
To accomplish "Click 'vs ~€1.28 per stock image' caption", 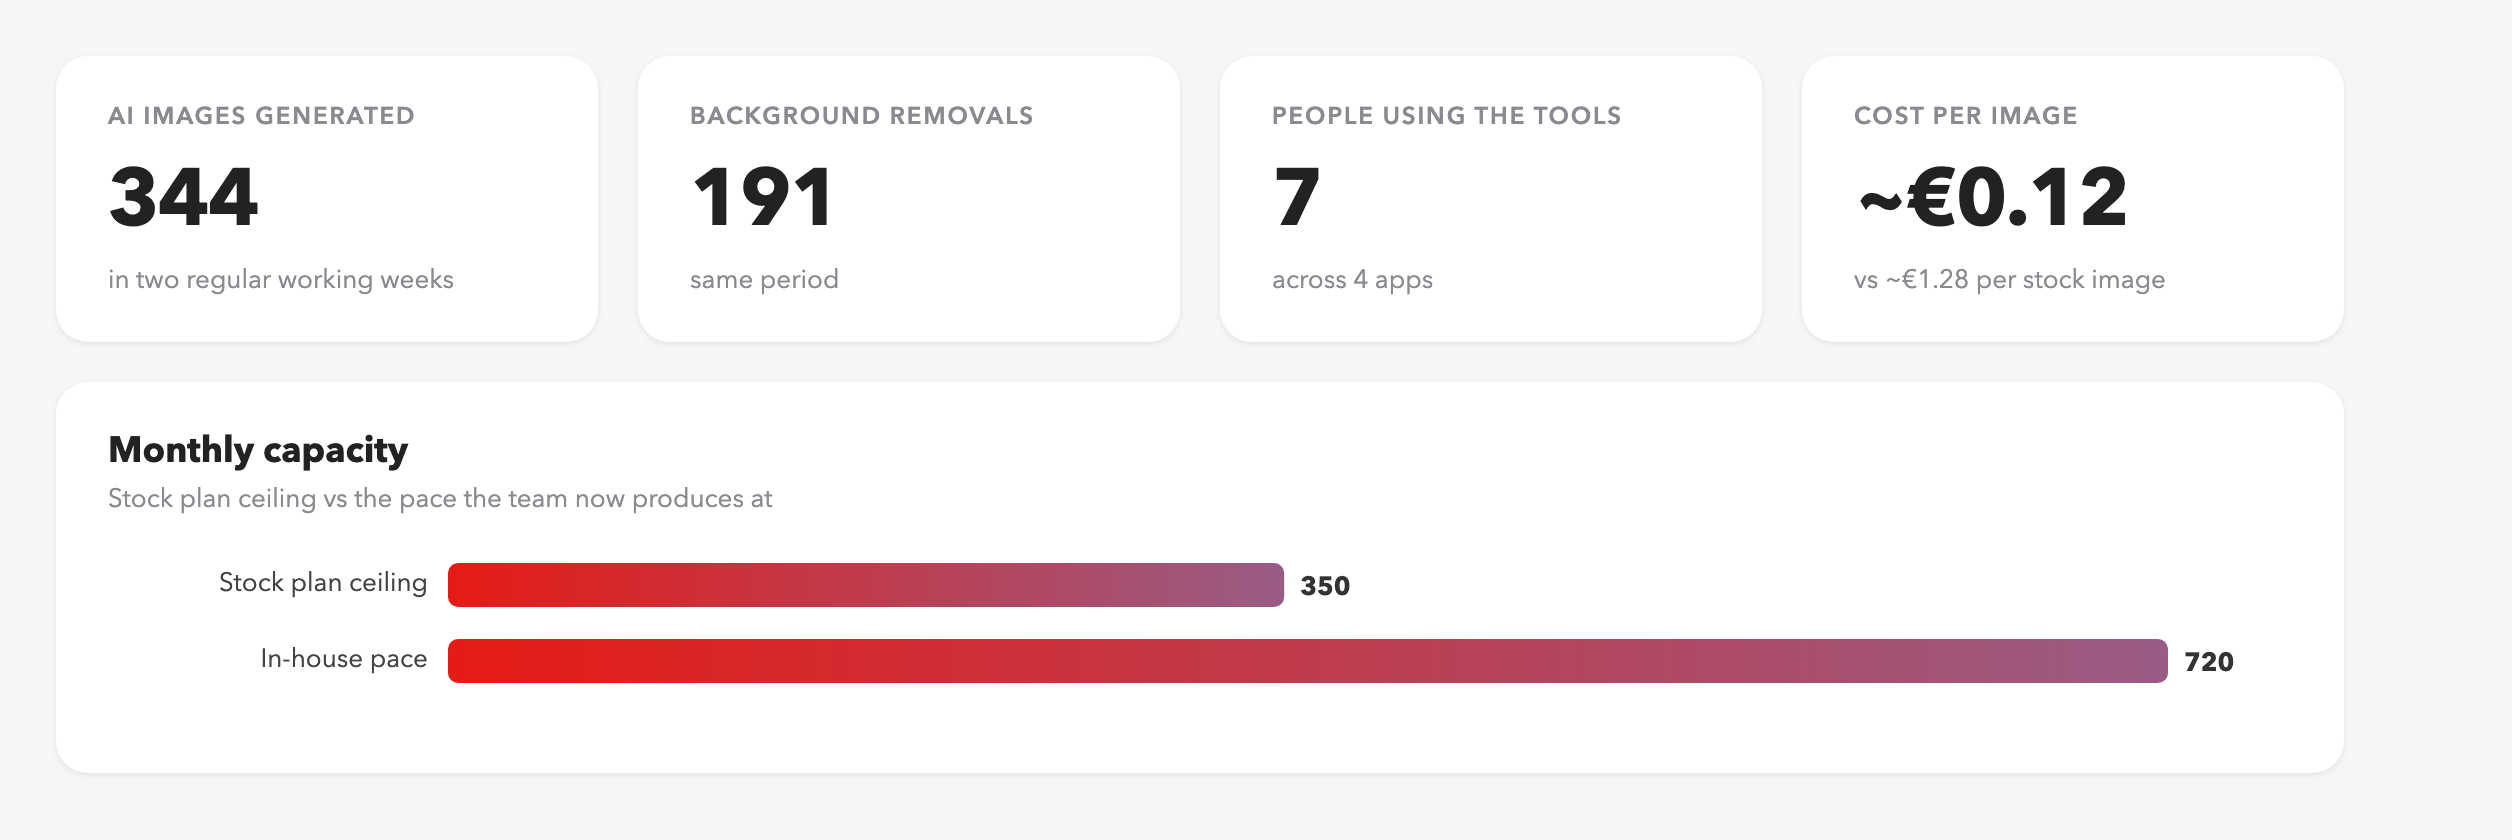I will coord(2009,279).
